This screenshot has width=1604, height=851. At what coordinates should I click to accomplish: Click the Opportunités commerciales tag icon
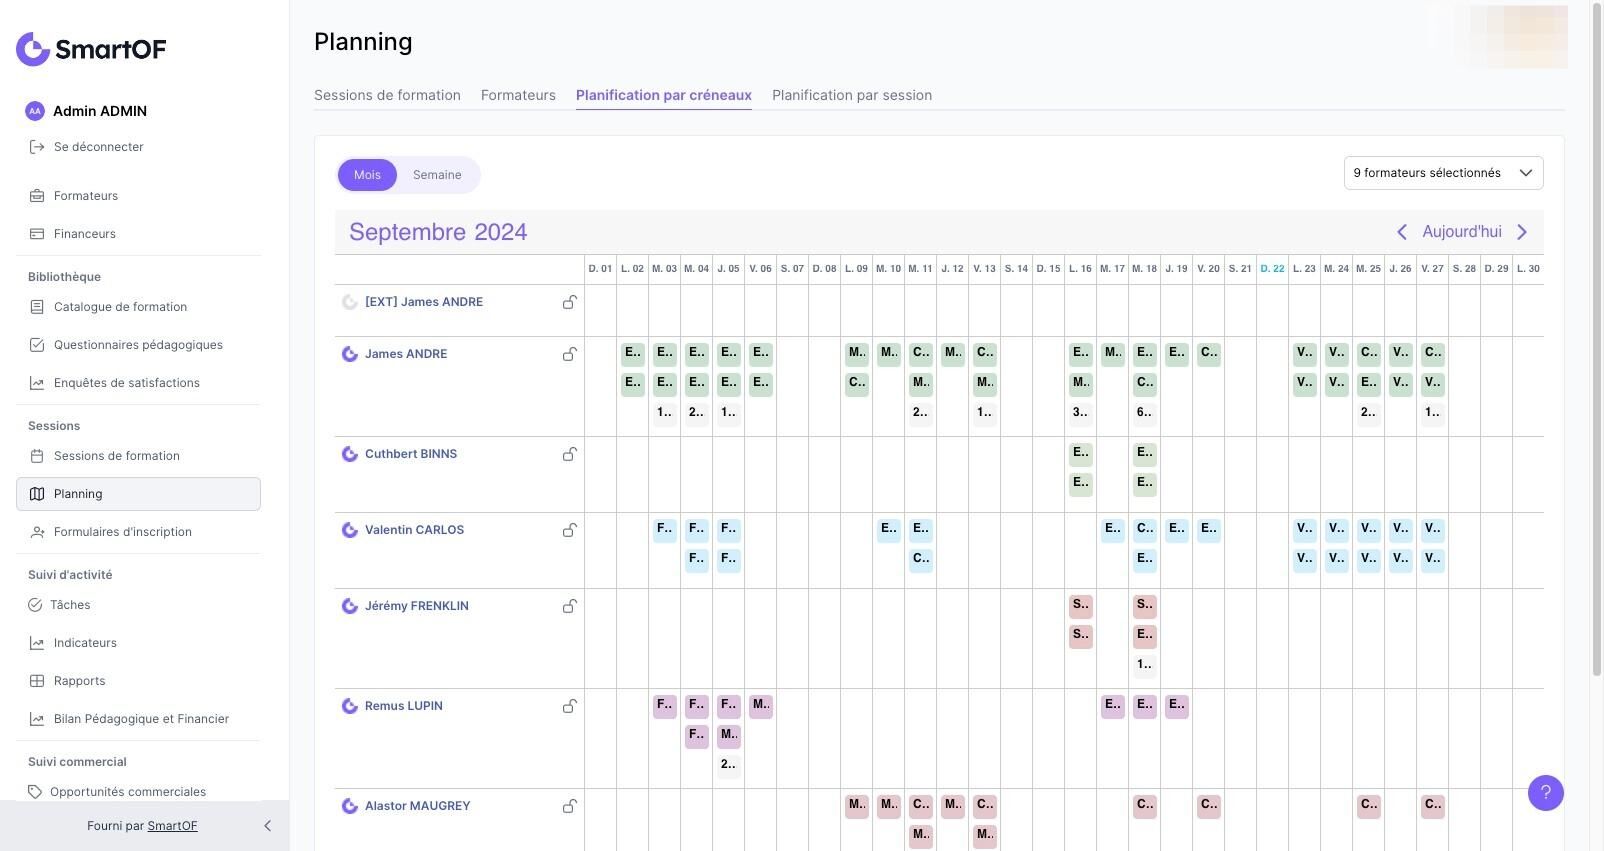coord(35,792)
